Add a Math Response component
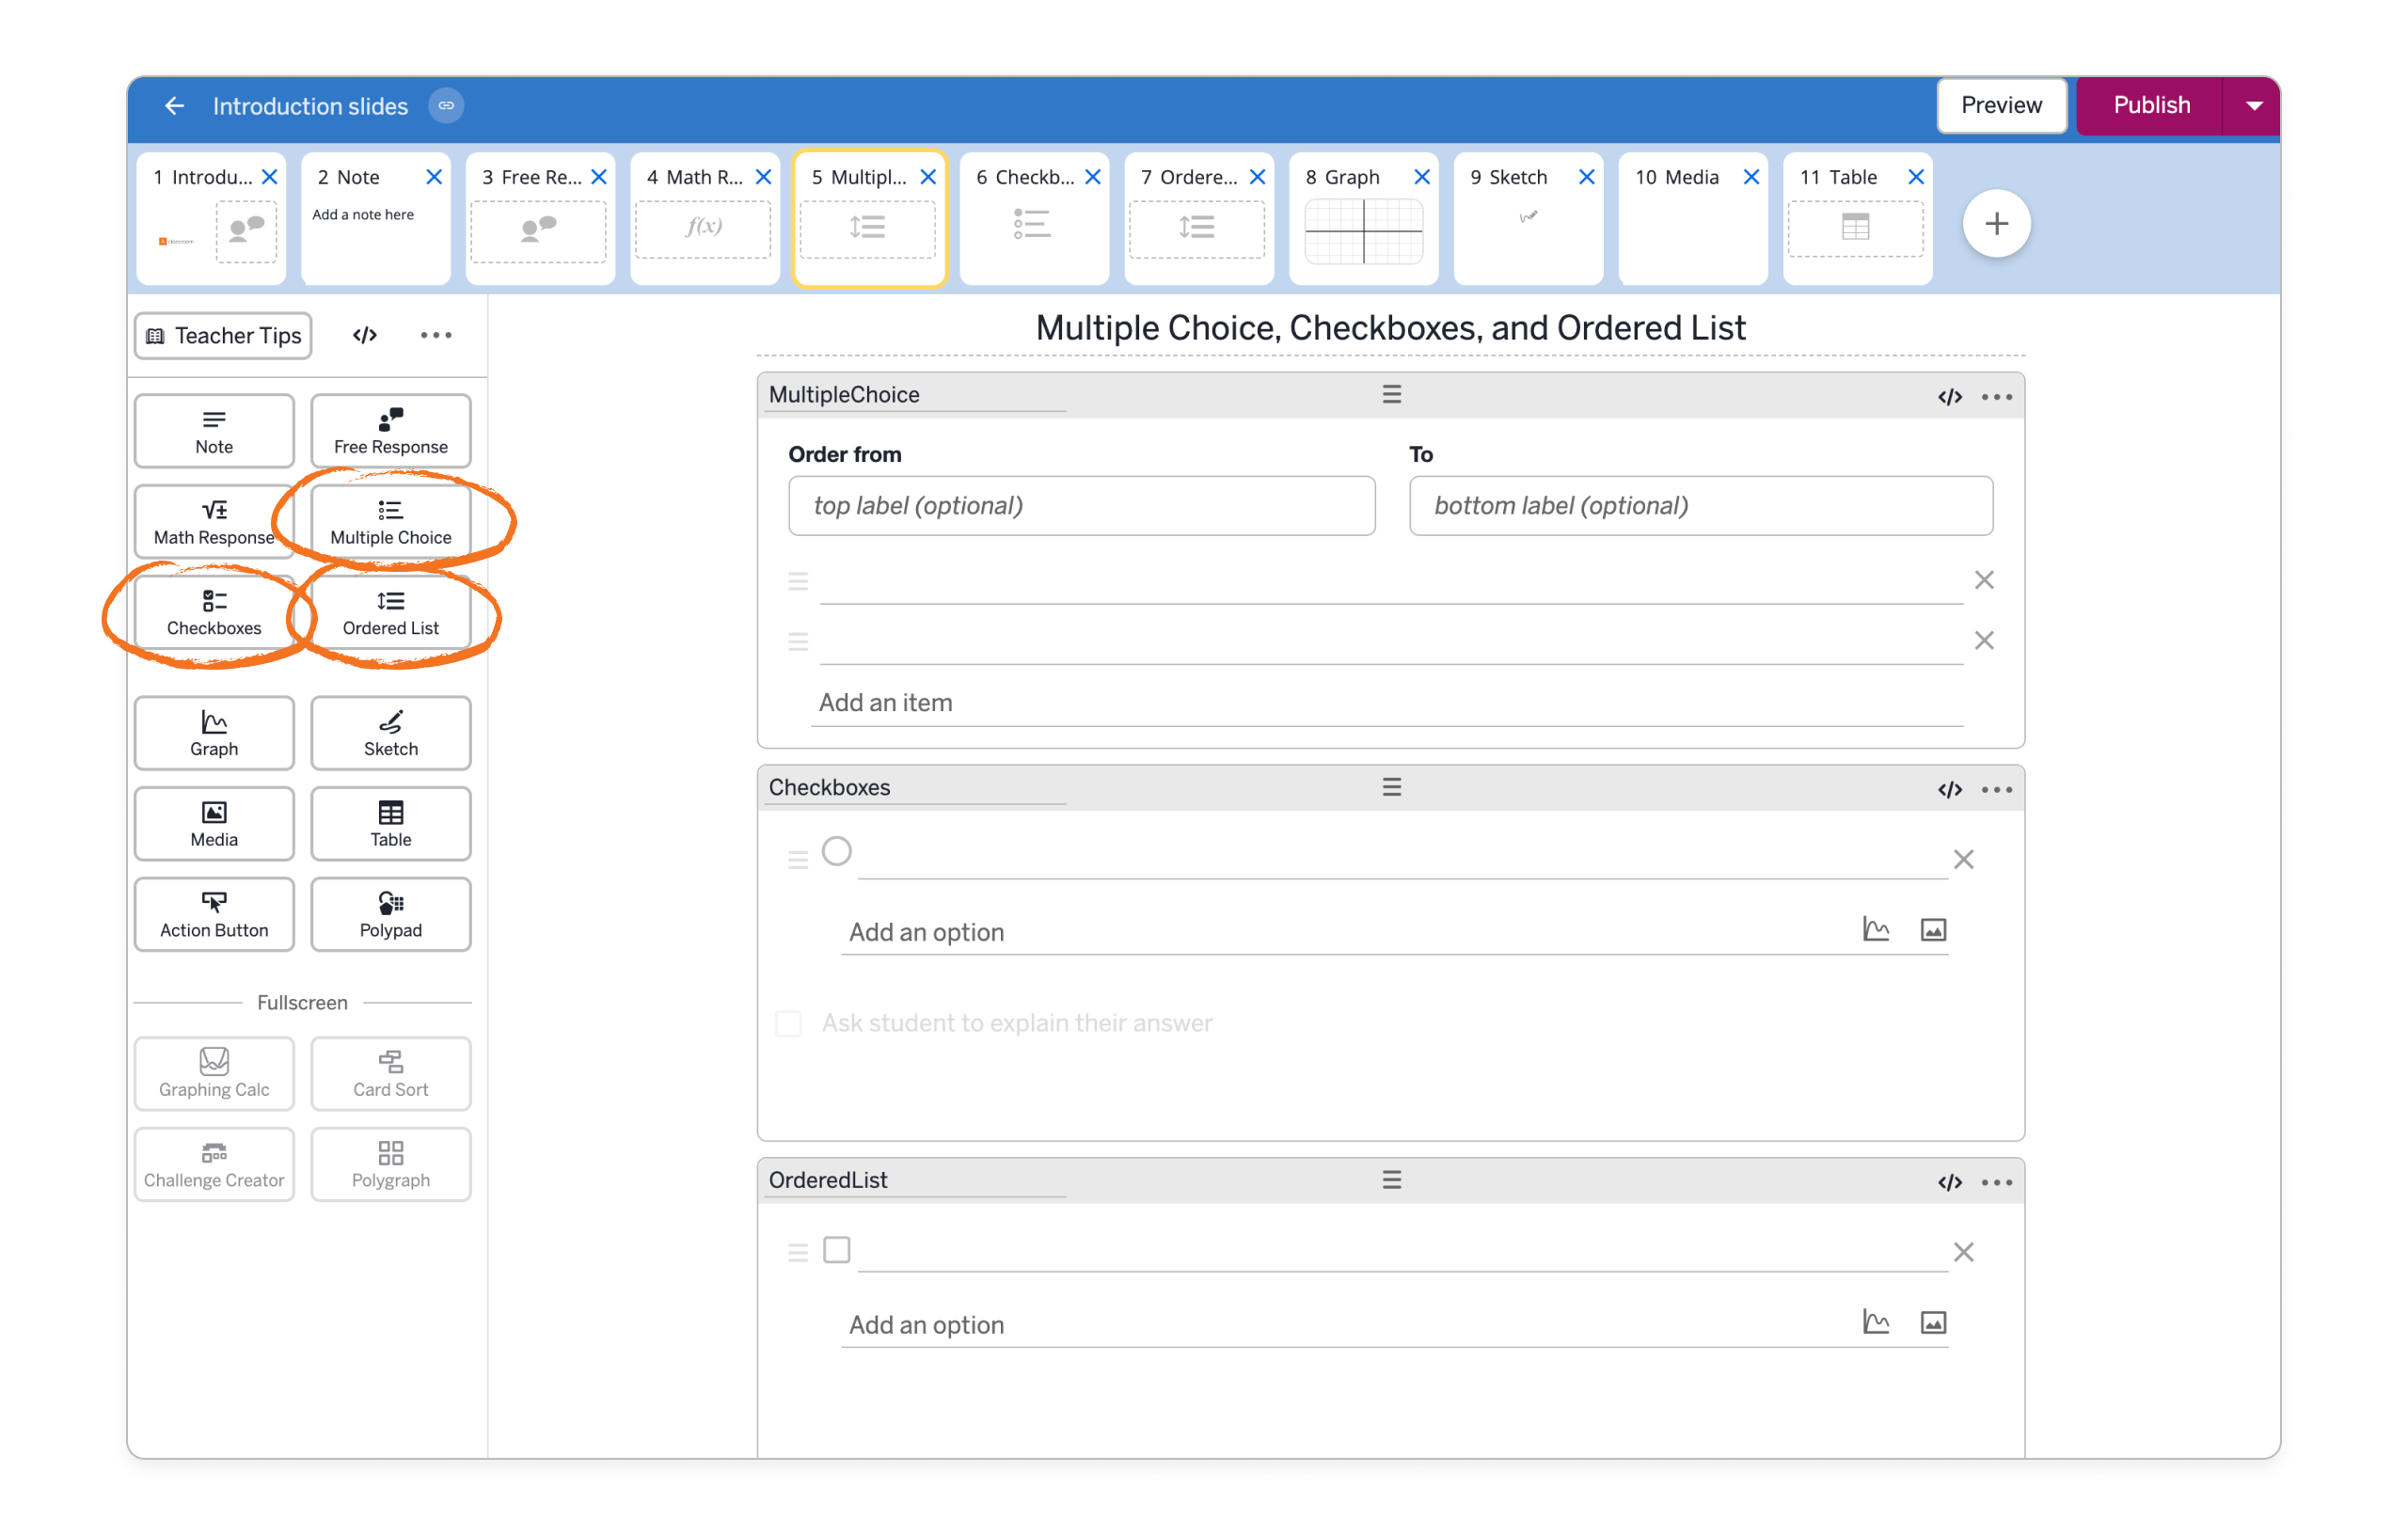The height and width of the screenshot is (1535, 2408). (x=214, y=522)
